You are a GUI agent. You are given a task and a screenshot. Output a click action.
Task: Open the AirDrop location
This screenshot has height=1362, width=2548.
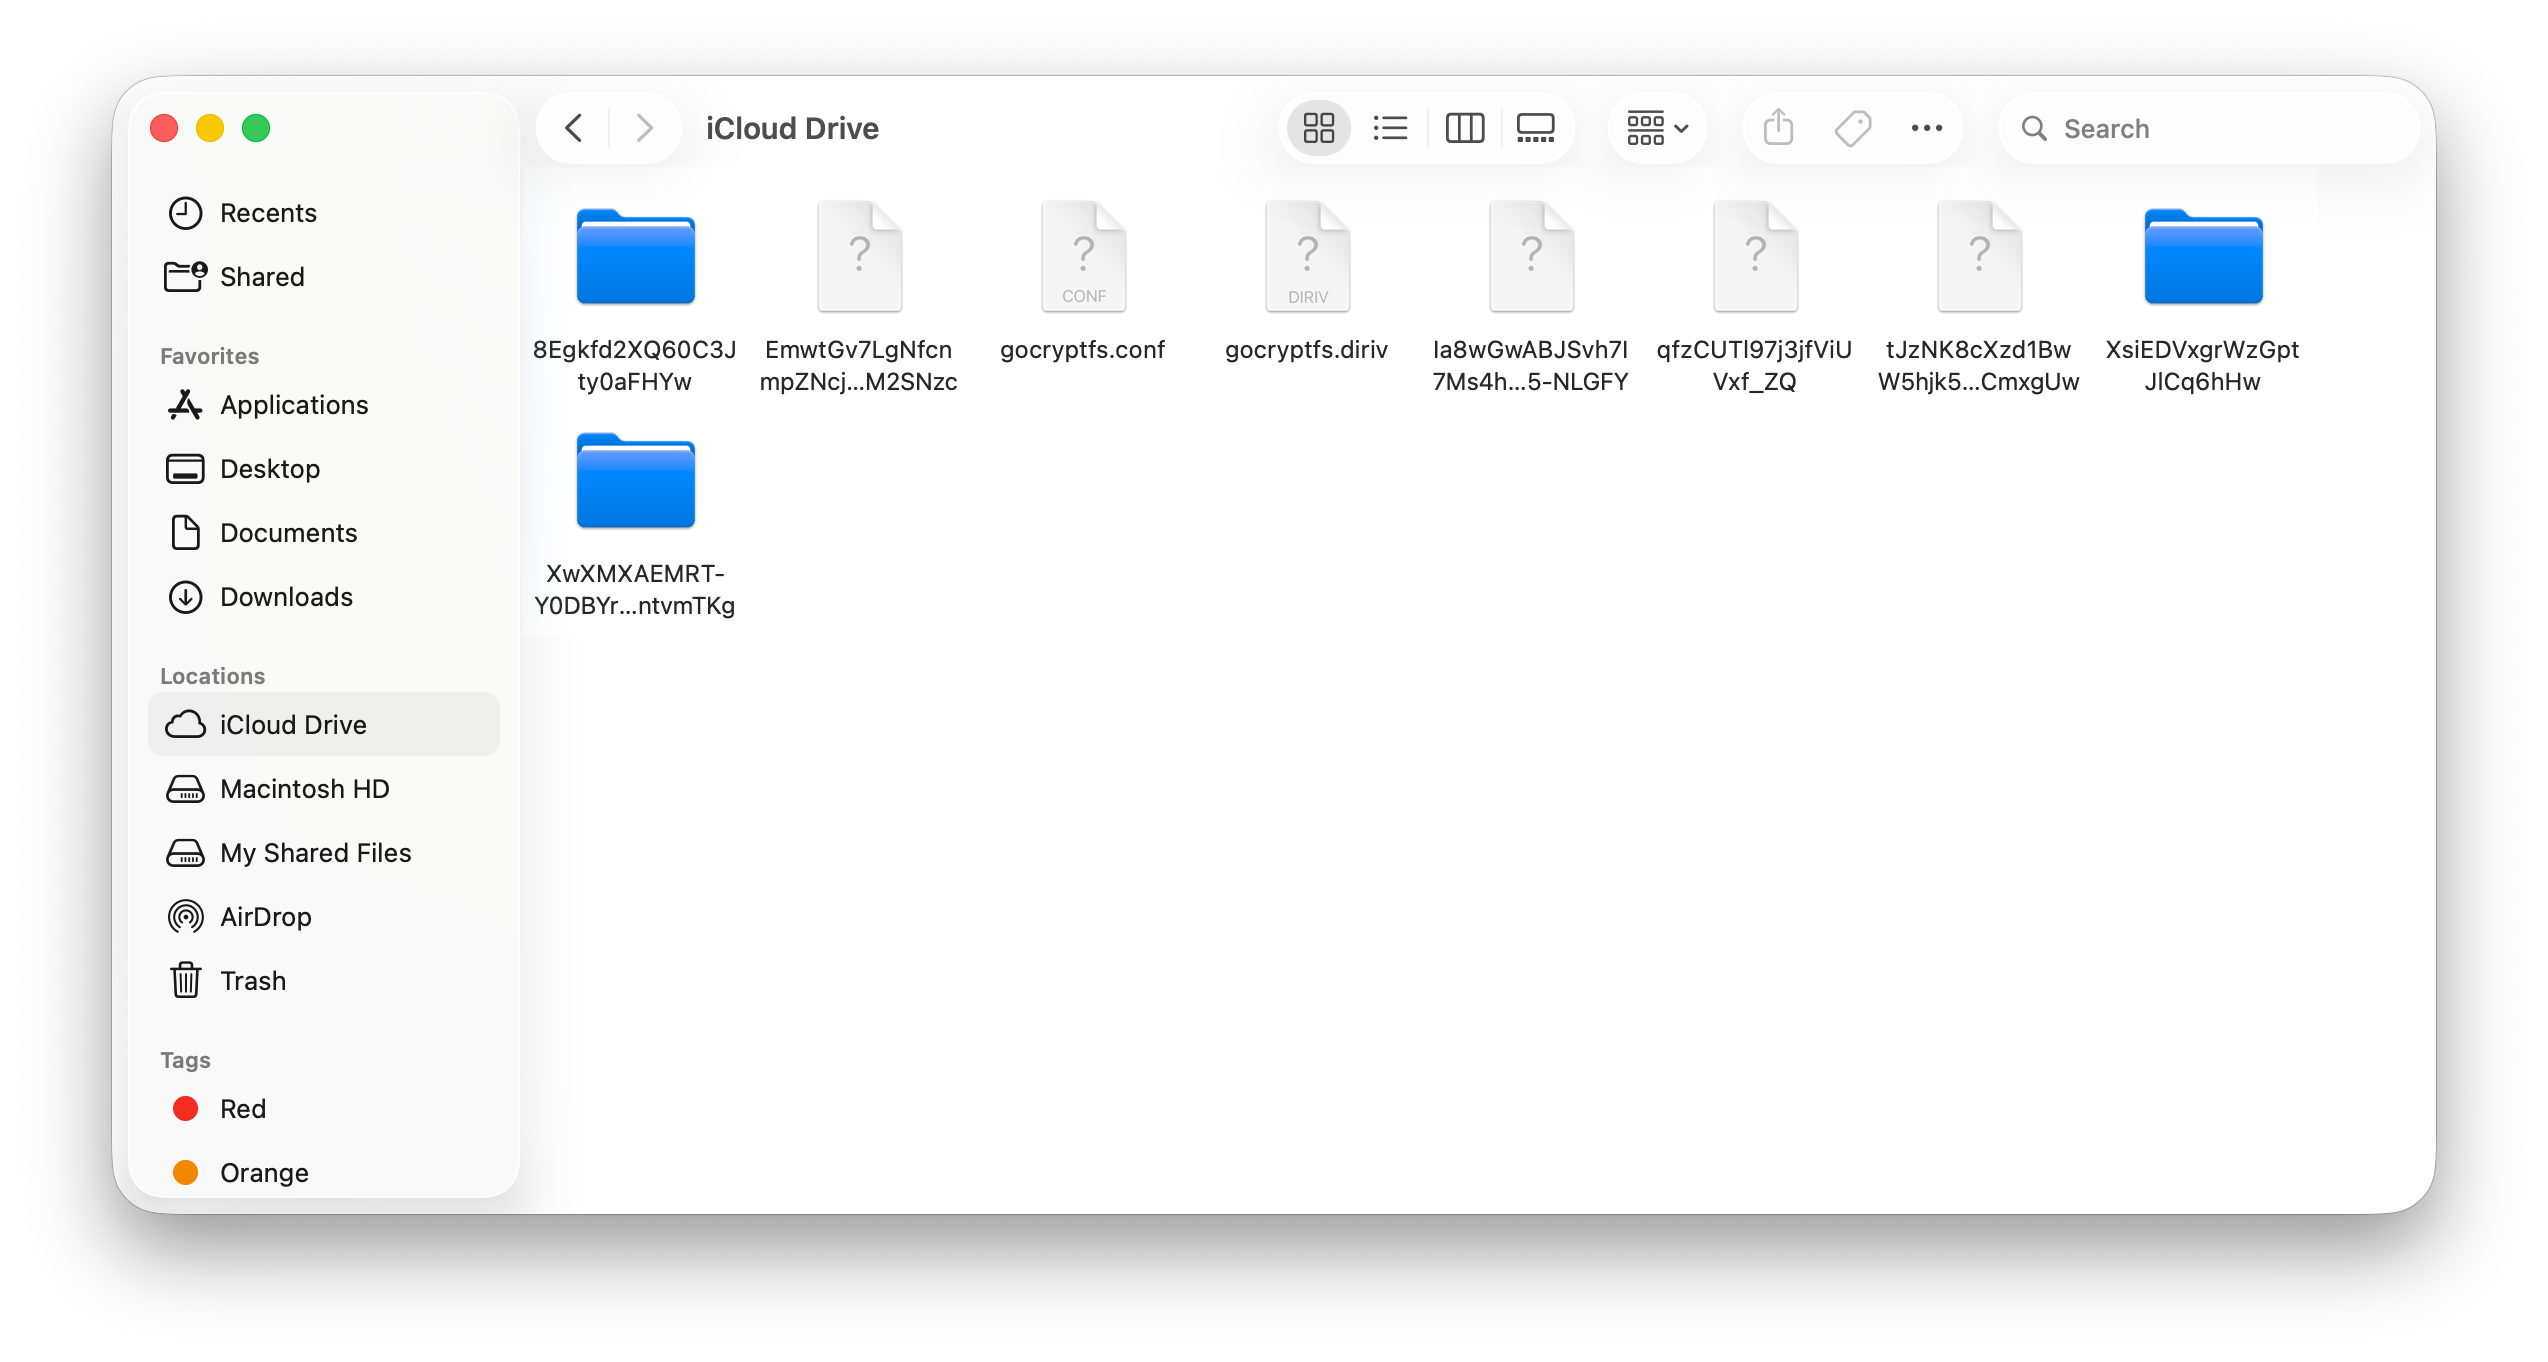[265, 916]
